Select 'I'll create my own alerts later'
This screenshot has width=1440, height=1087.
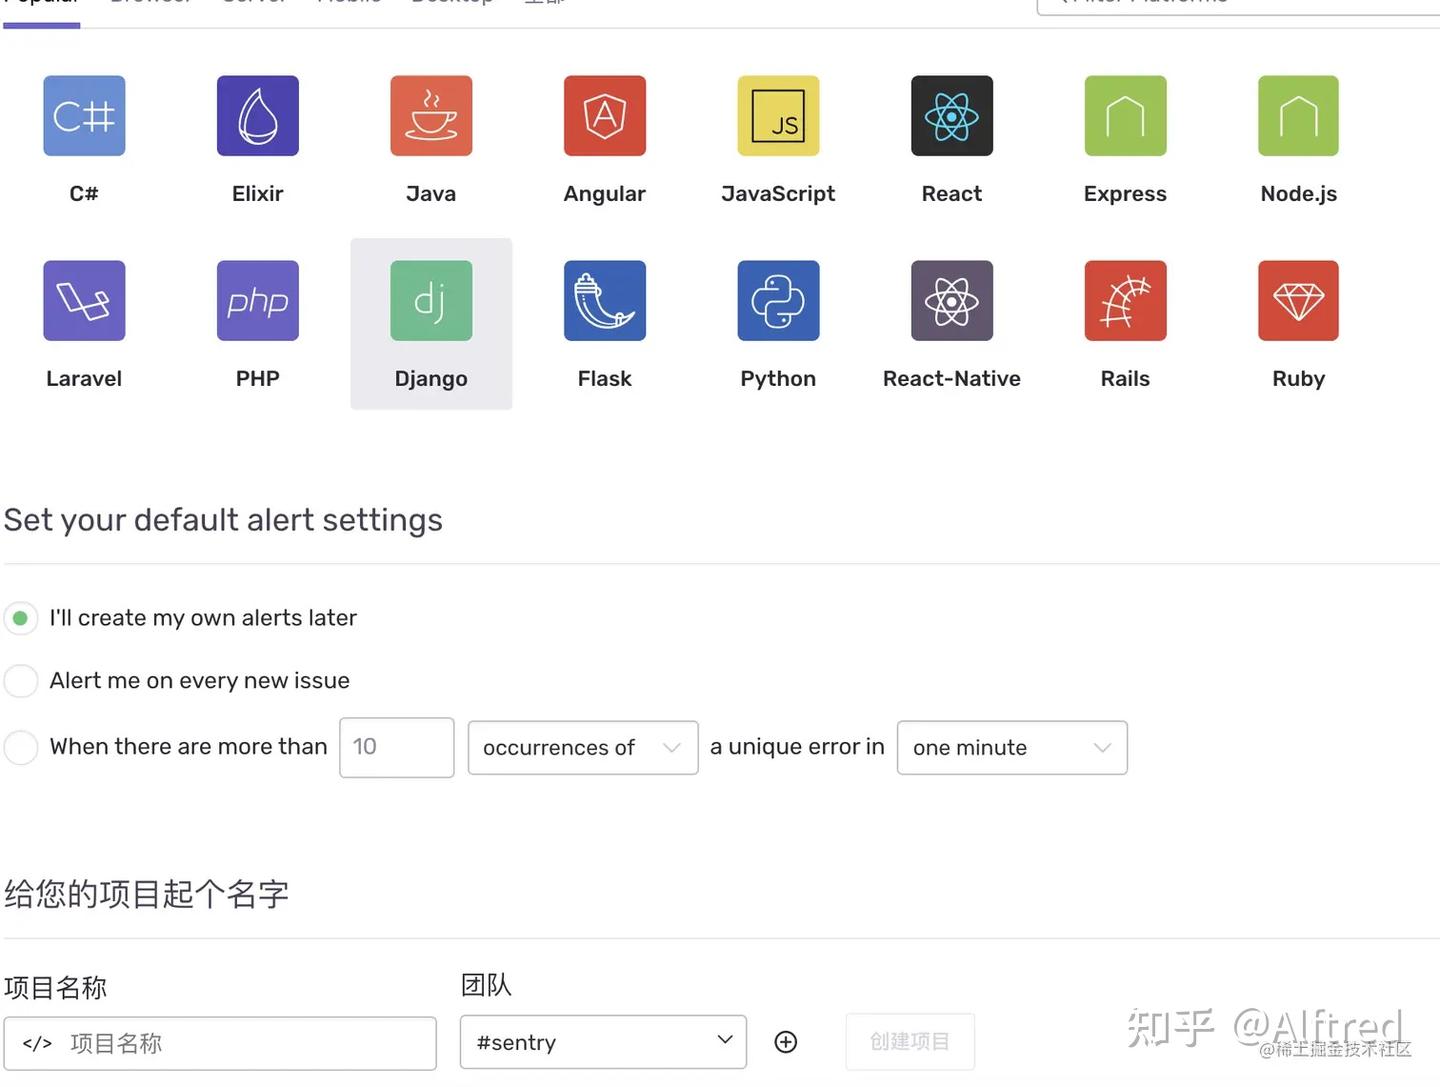click(x=21, y=617)
